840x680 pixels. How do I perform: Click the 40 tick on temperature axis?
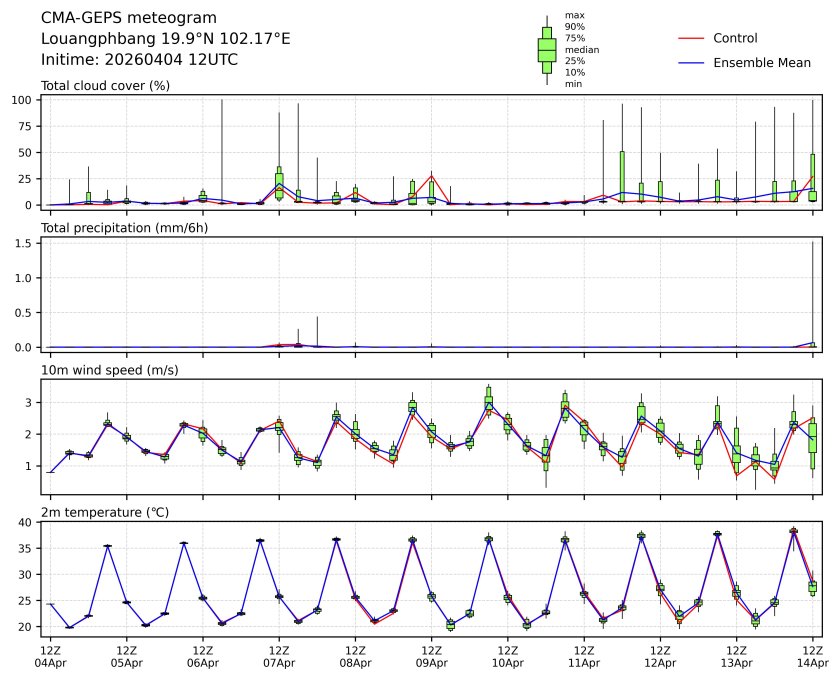[x=29, y=522]
